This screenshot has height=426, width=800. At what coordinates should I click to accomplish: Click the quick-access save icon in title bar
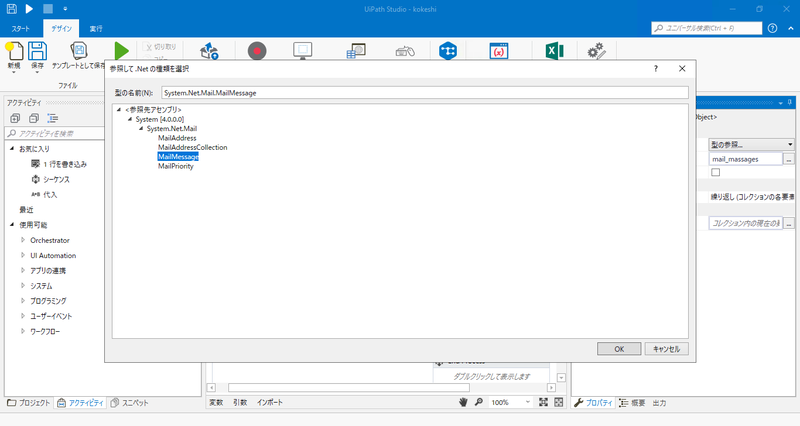click(x=11, y=9)
